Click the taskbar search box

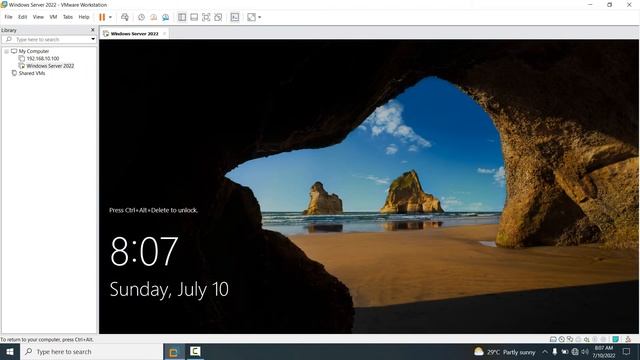91,352
